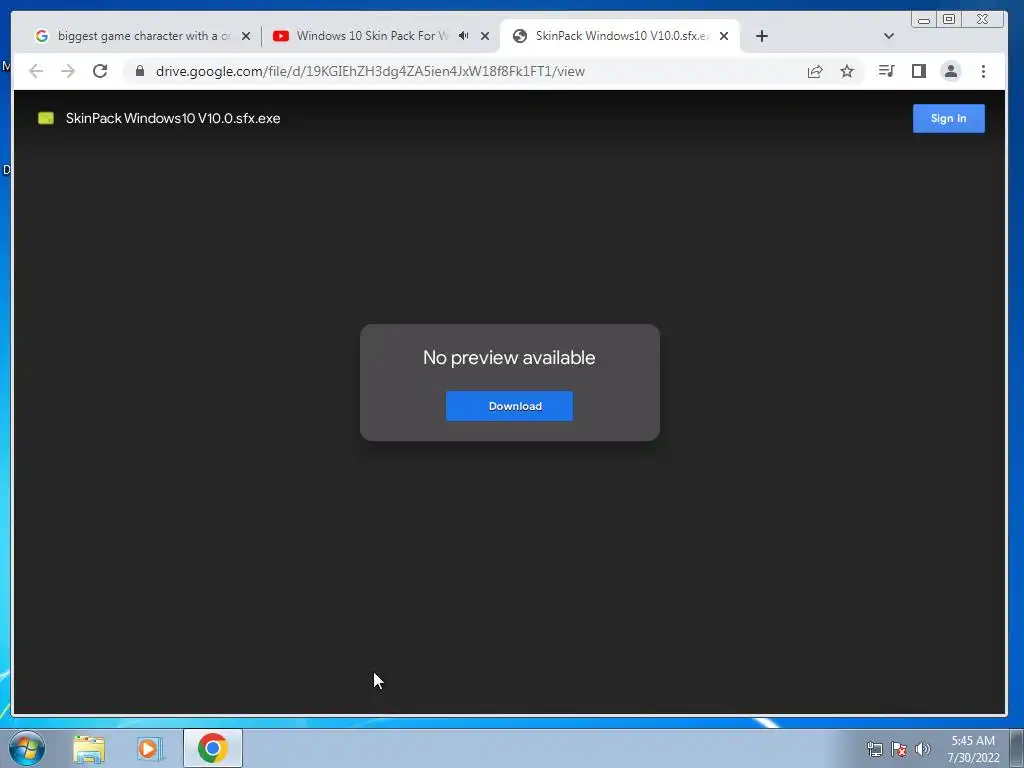Close the SkinPack Drive tab

coord(724,36)
